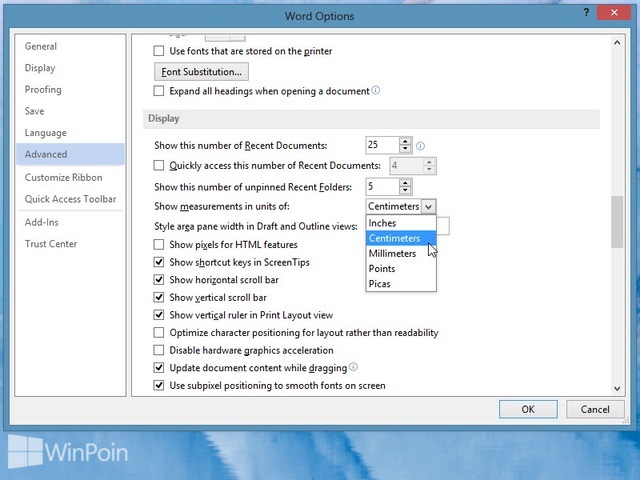Image resolution: width=640 pixels, height=480 pixels.
Task: Open Proofing options category
Action: tap(70, 89)
